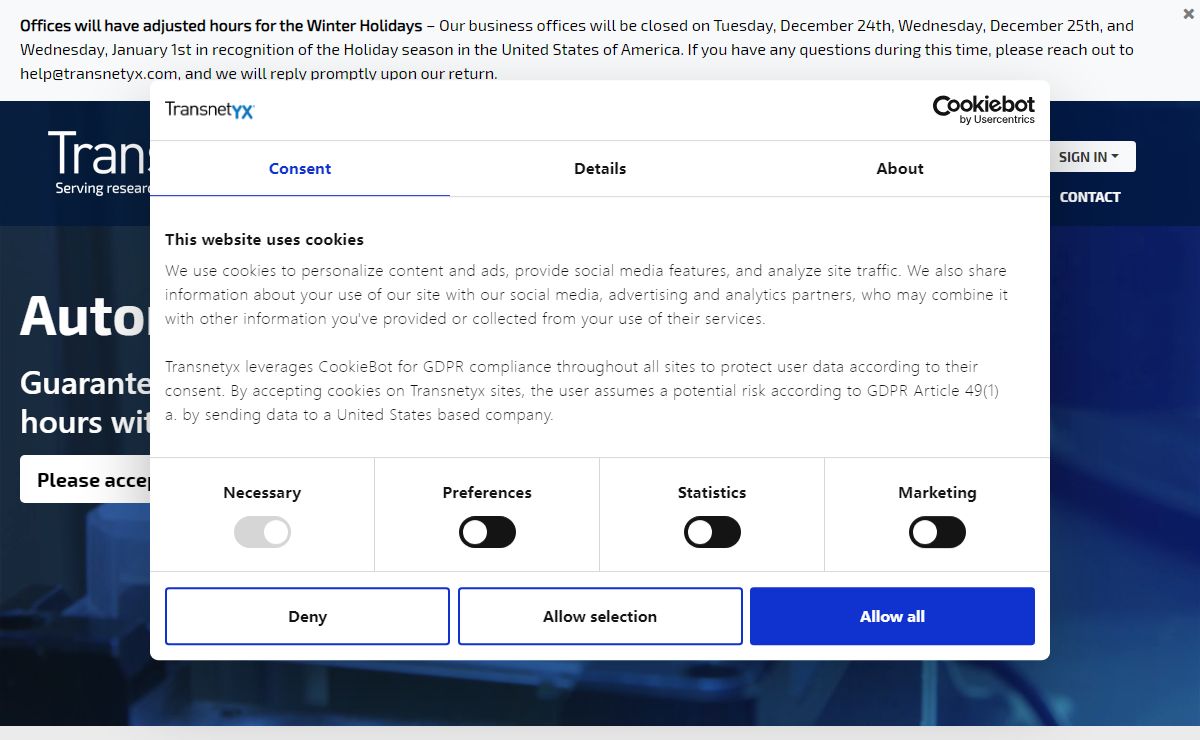
Task: Enable the Statistics cookies switch
Action: click(x=712, y=532)
